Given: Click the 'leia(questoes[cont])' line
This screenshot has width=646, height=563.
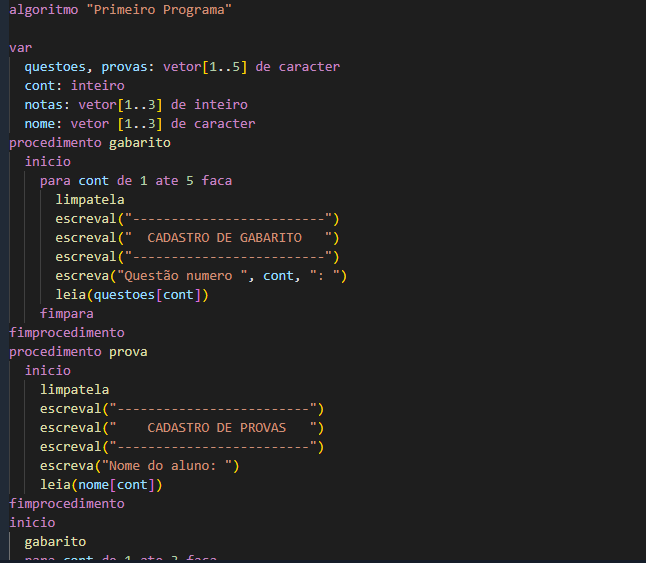Looking at the screenshot, I should [132, 295].
